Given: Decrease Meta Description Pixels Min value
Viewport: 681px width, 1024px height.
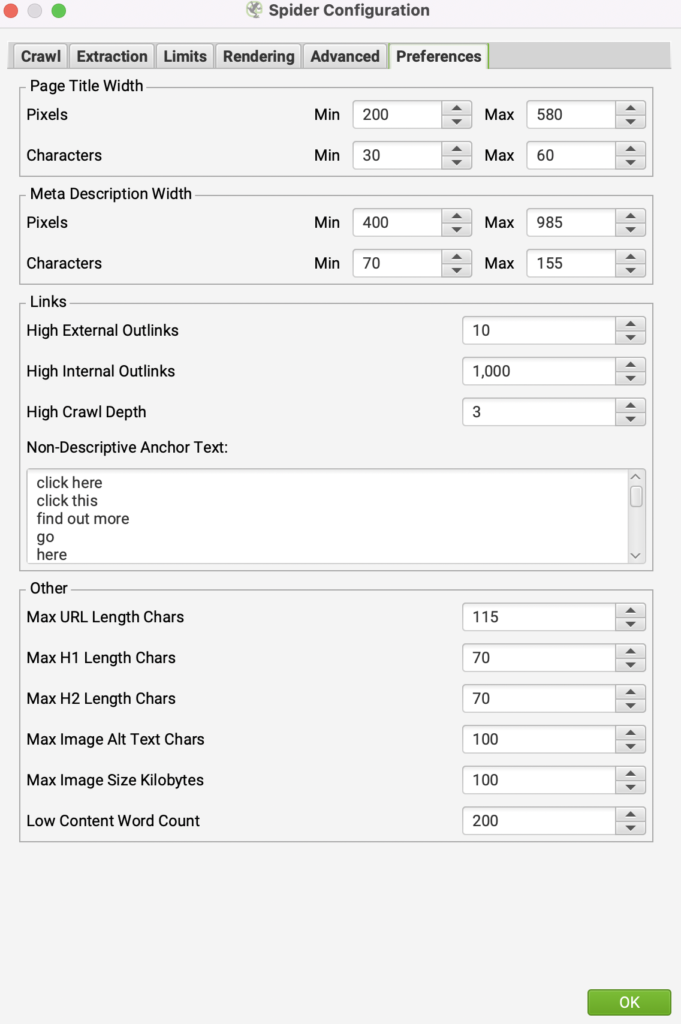Looking at the screenshot, I should [456, 230].
